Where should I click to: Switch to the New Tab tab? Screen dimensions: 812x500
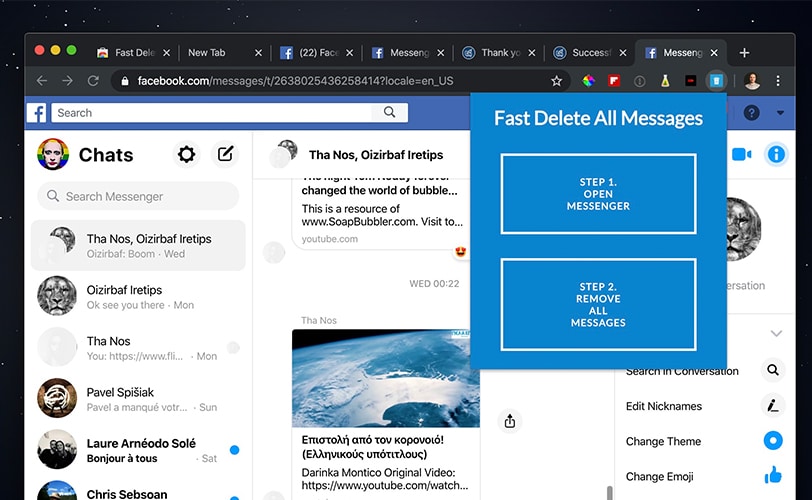pyautogui.click(x=225, y=53)
